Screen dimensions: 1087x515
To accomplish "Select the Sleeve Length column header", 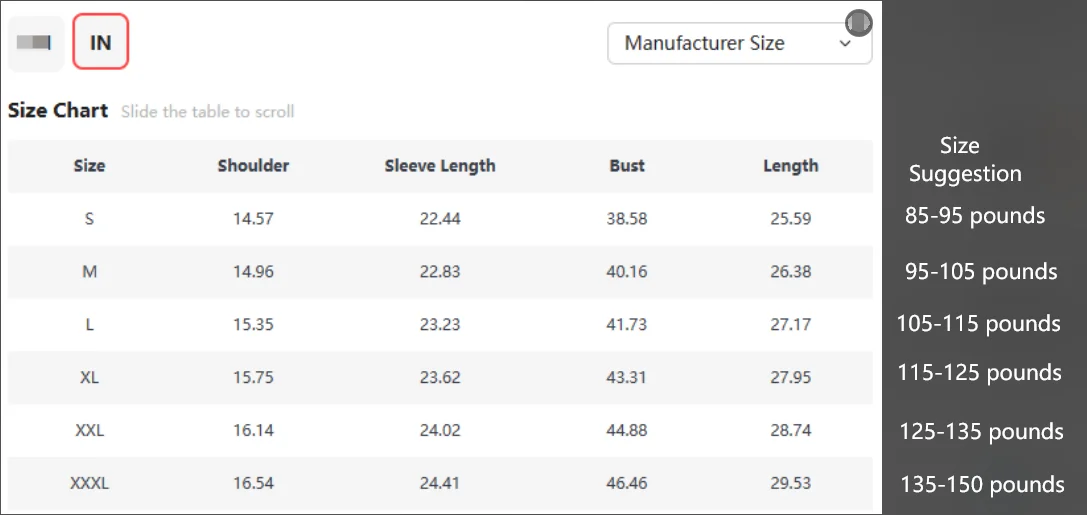I will (x=440, y=166).
